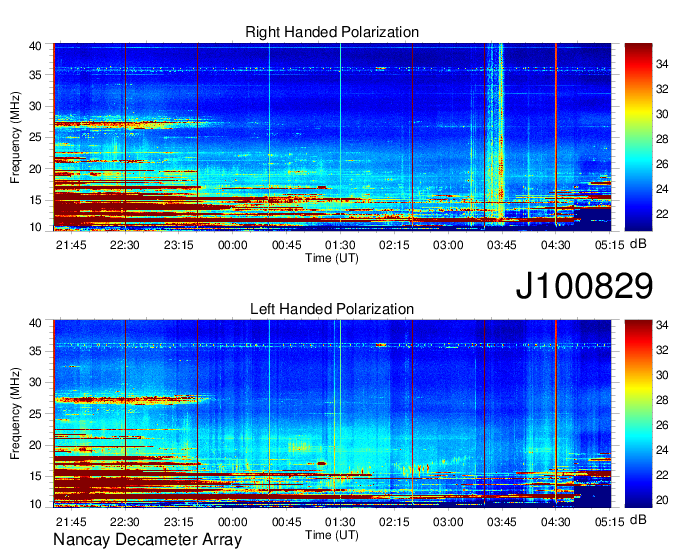Click the 02:15 tick under Left Handed plot
This screenshot has width=680, height=552.
(x=394, y=522)
